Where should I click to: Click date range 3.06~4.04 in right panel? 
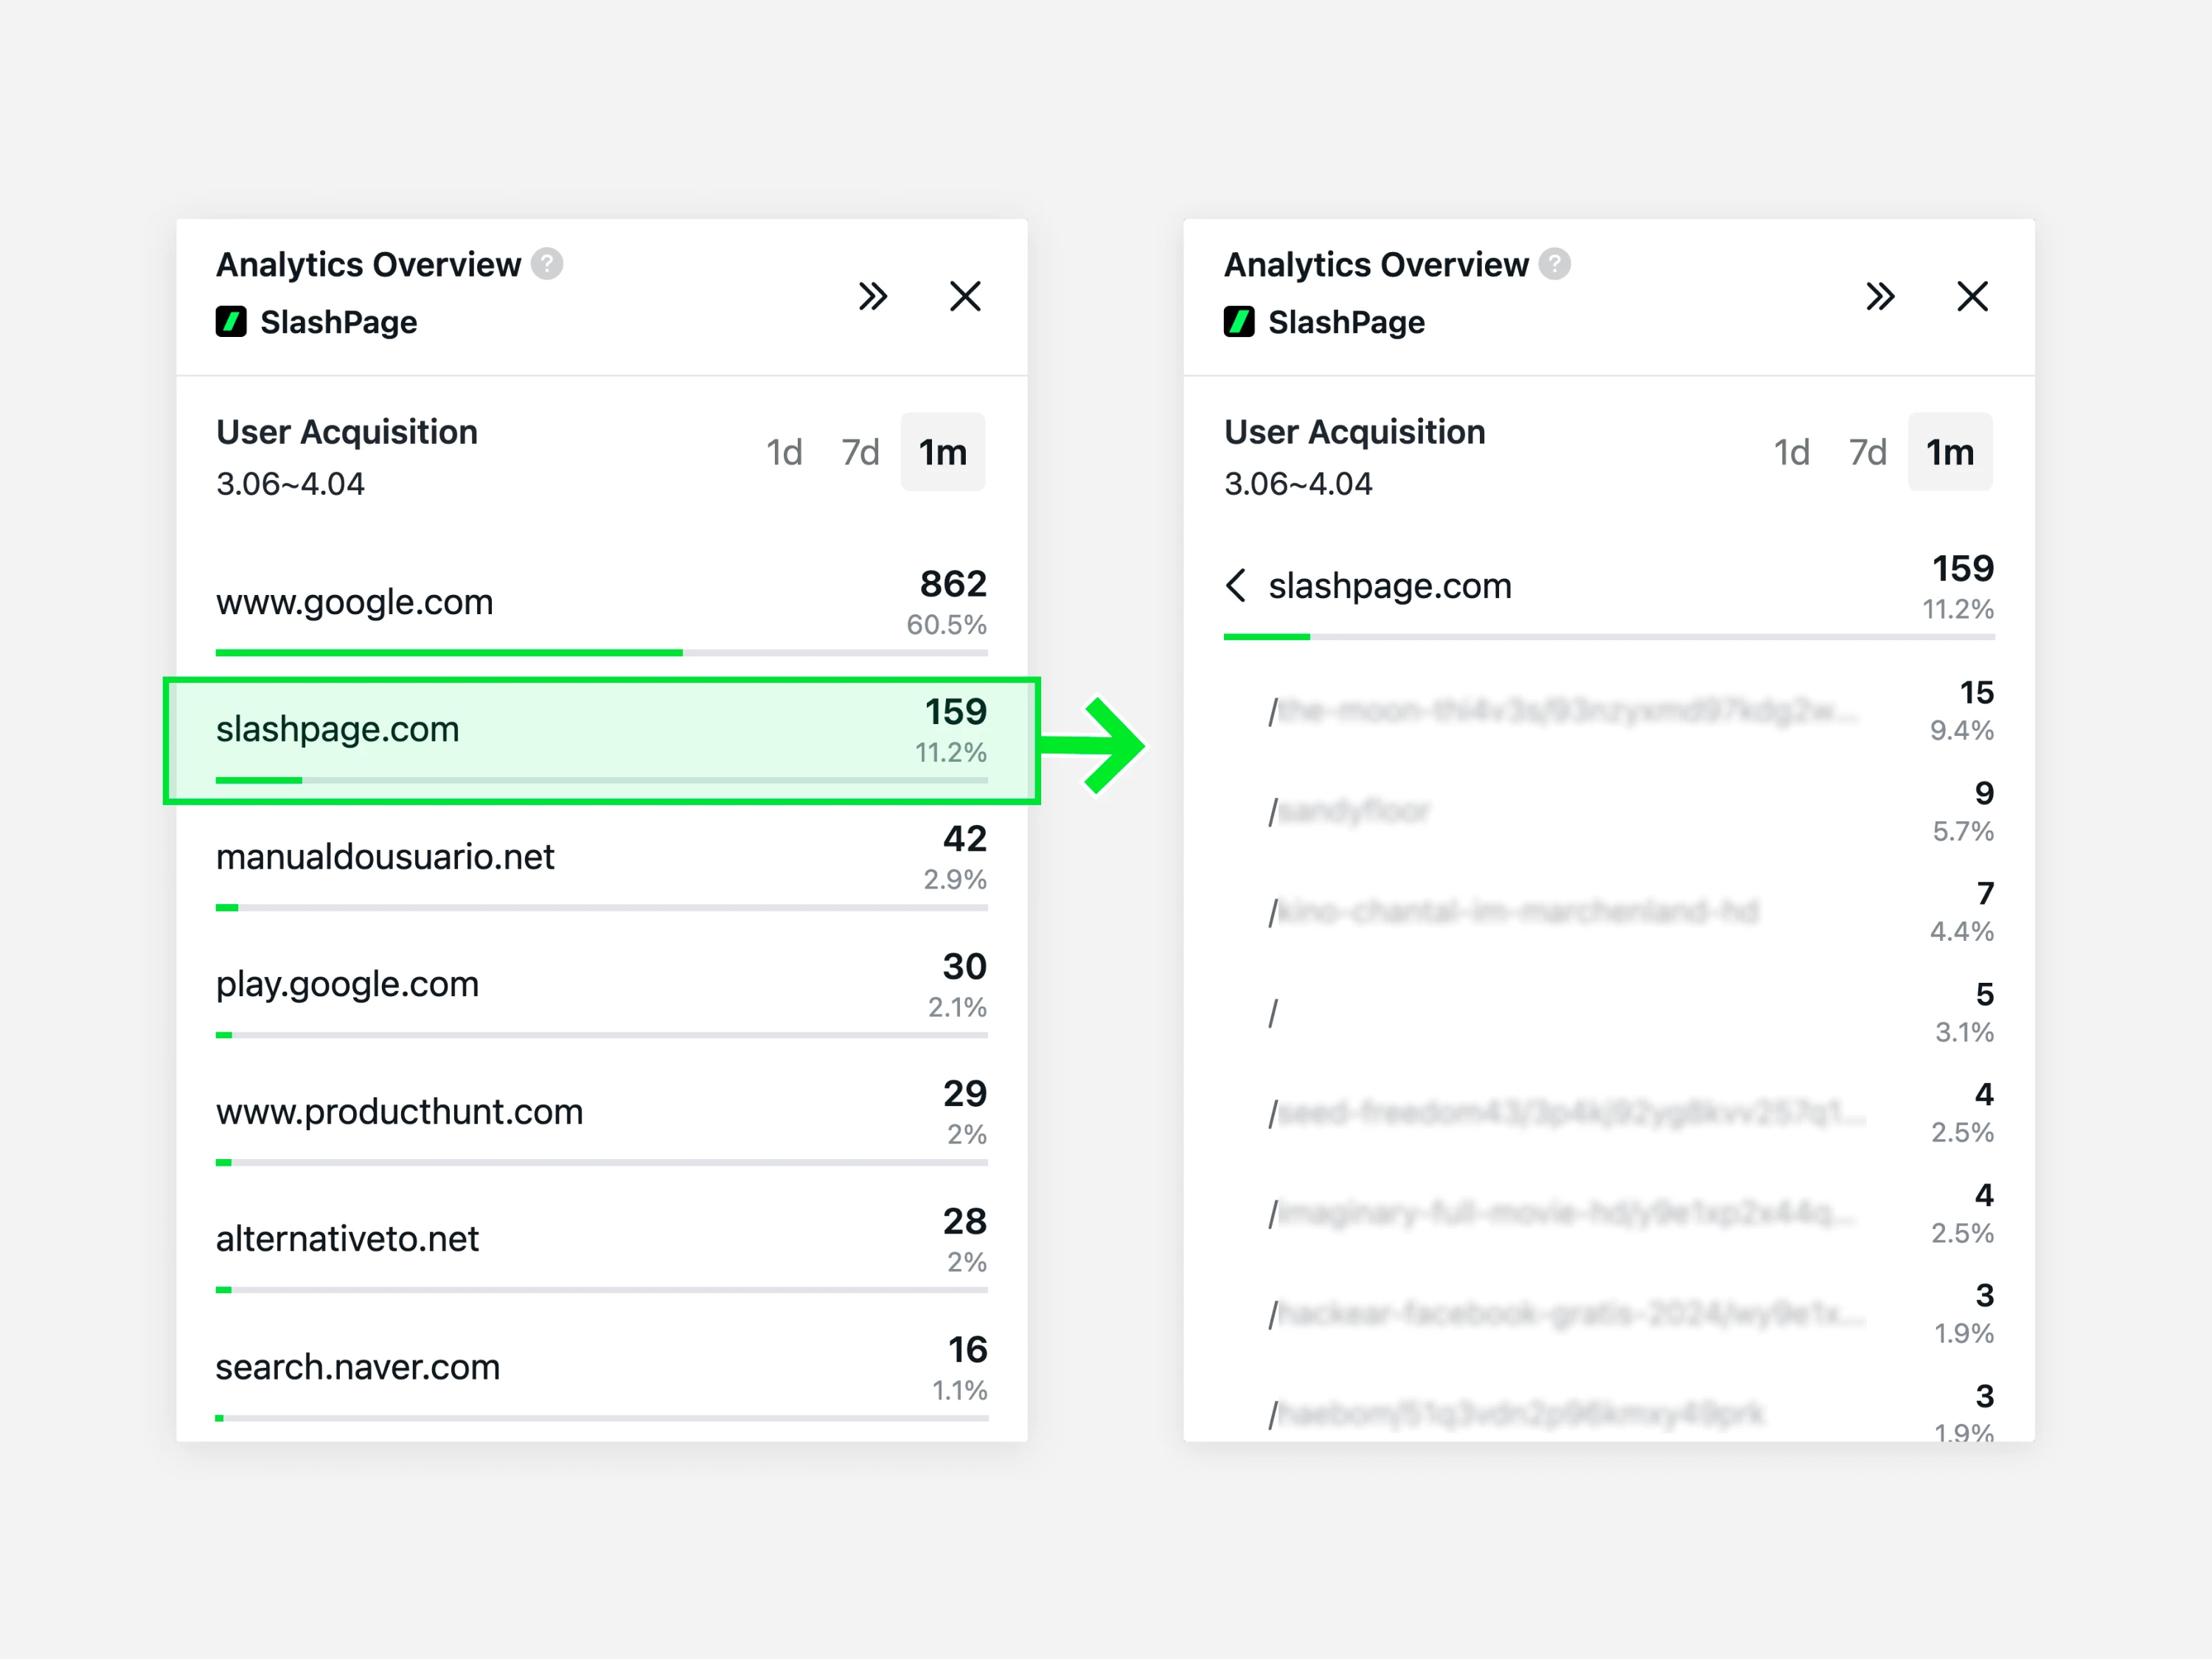1298,484
